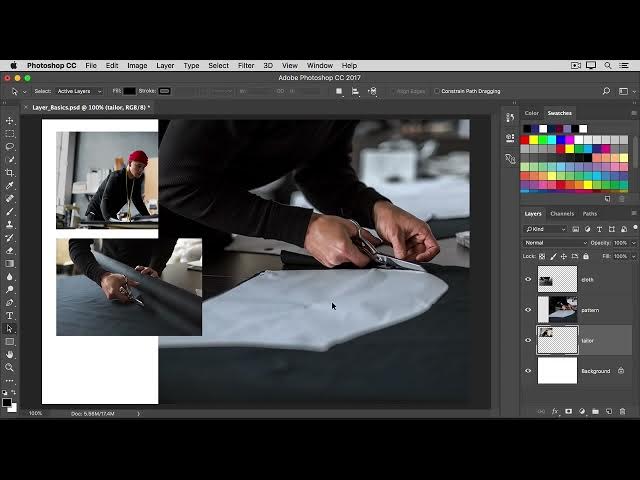Switch to the Channels tab
Viewport: 640px width, 480px height.
point(562,213)
